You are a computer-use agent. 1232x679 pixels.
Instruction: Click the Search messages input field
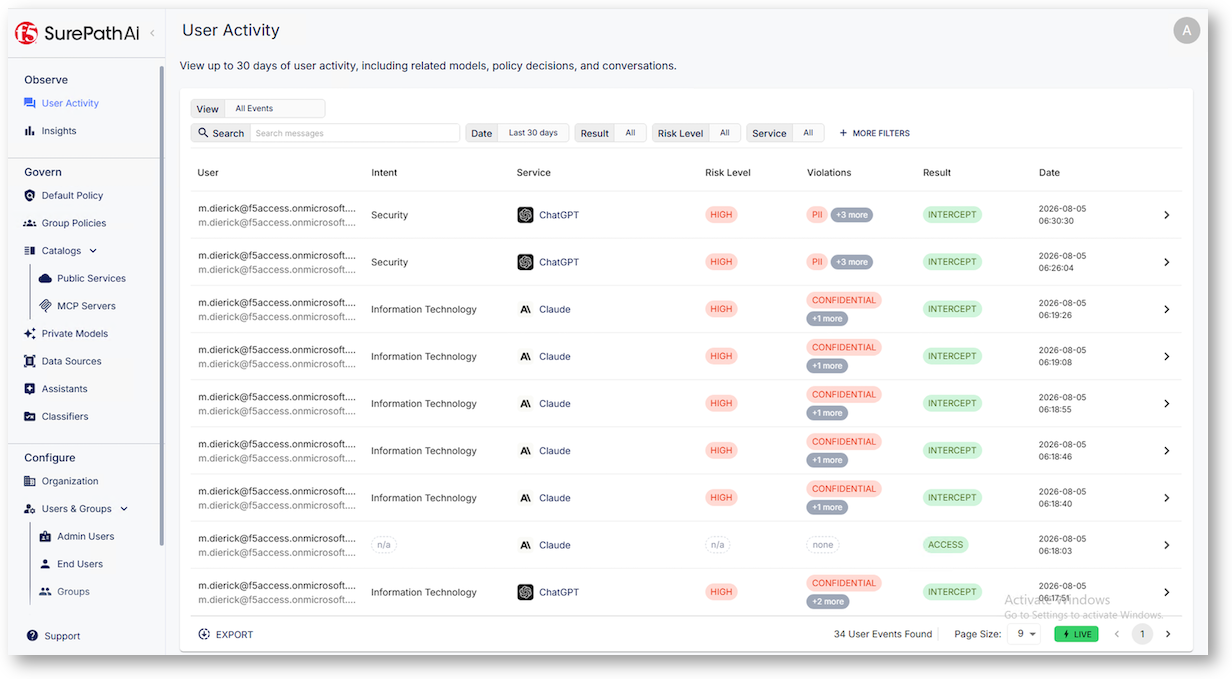355,133
